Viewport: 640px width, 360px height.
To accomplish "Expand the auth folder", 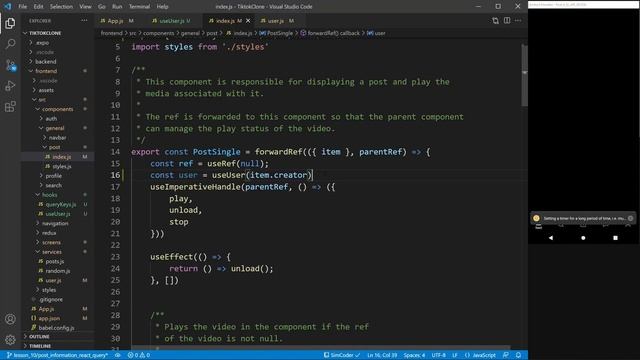I will point(51,119).
